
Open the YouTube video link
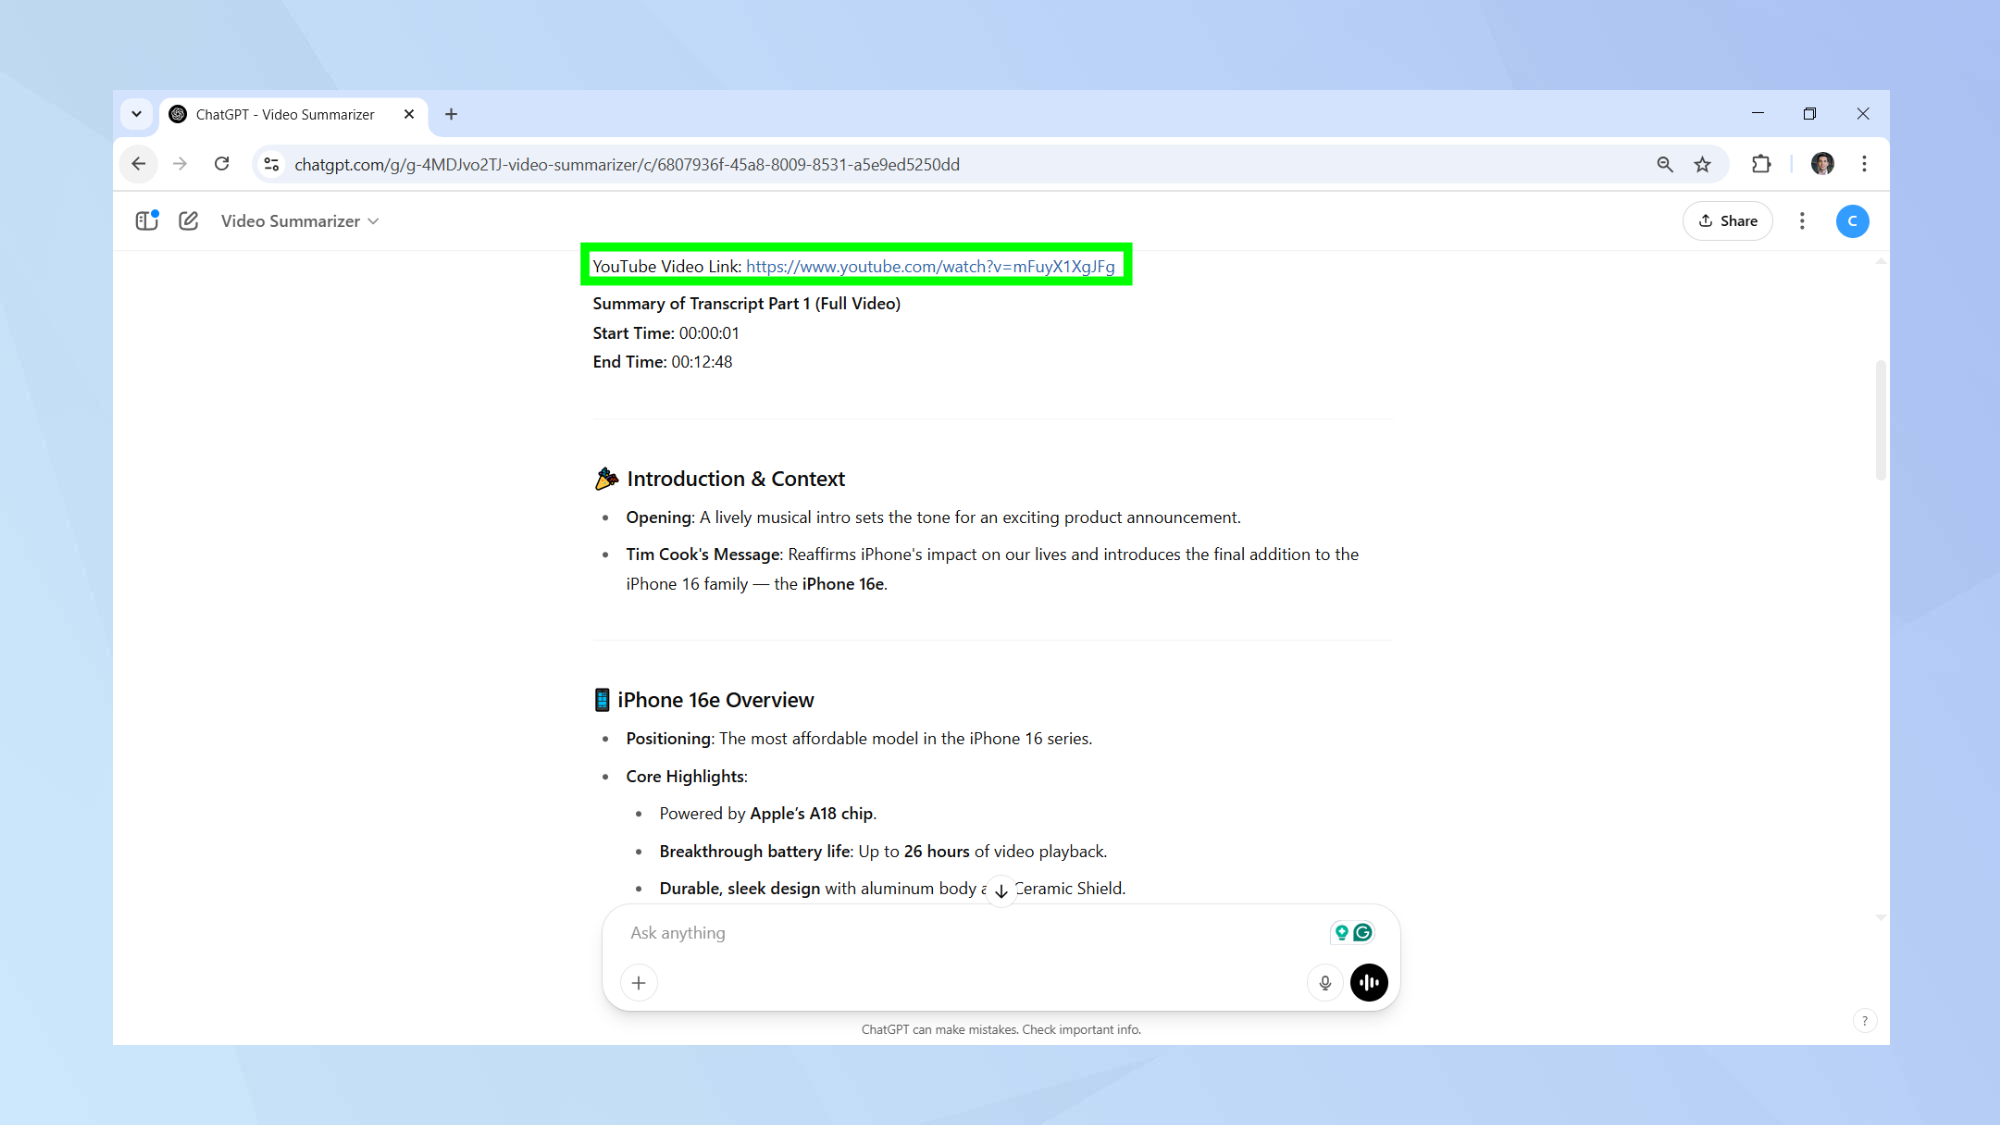930,266
